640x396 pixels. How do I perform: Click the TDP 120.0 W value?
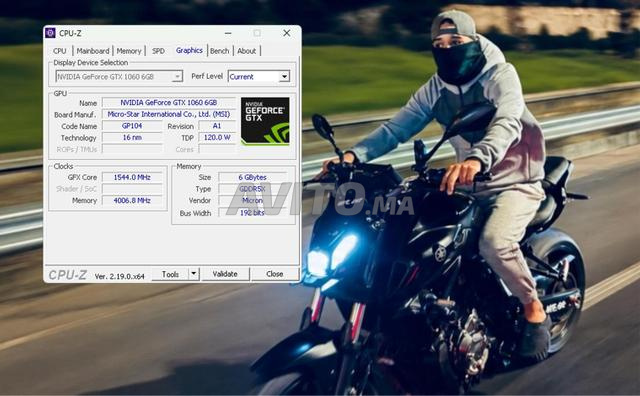(x=217, y=138)
